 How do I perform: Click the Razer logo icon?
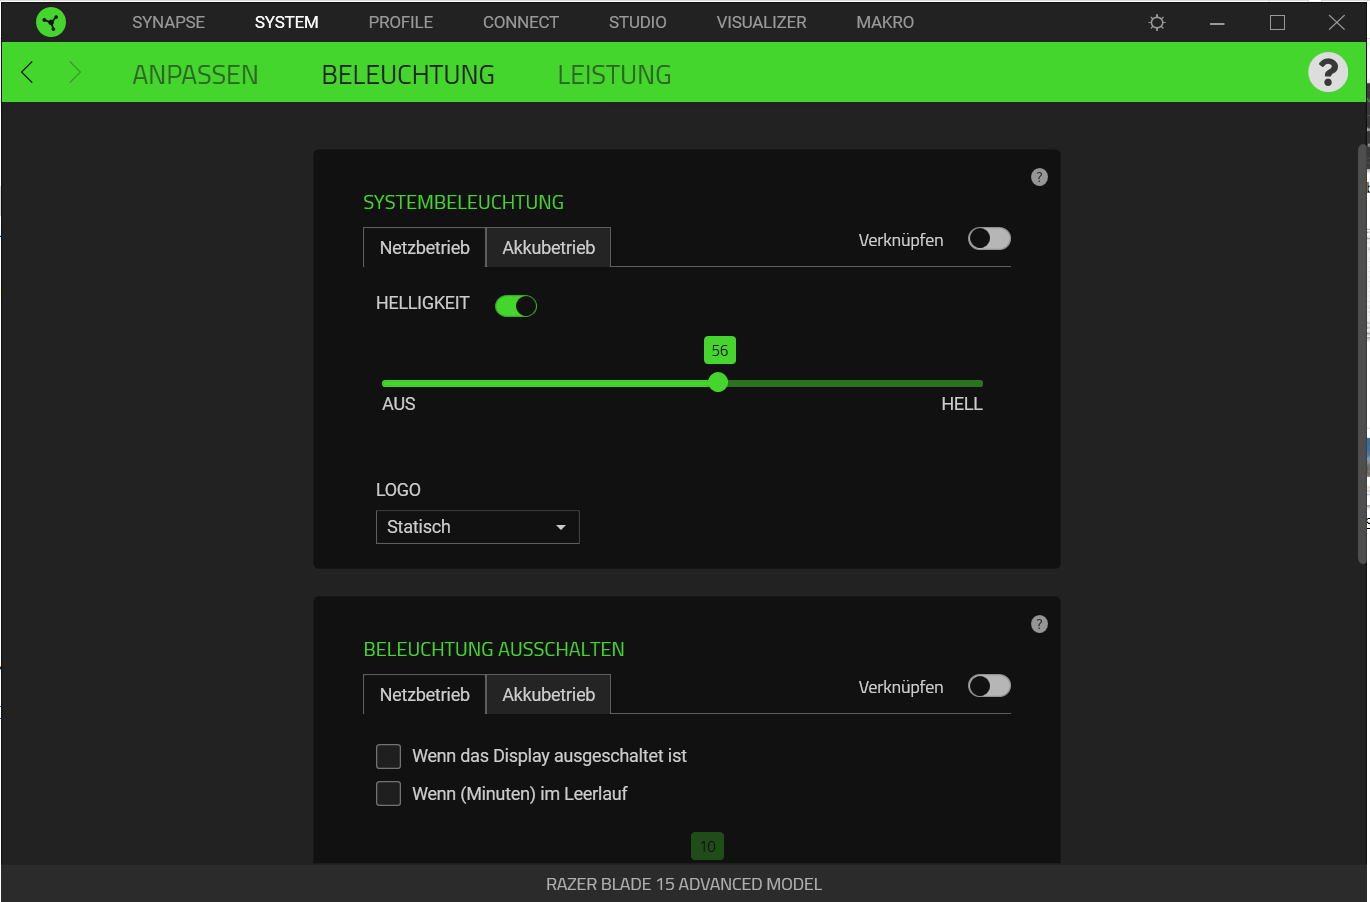coord(51,22)
